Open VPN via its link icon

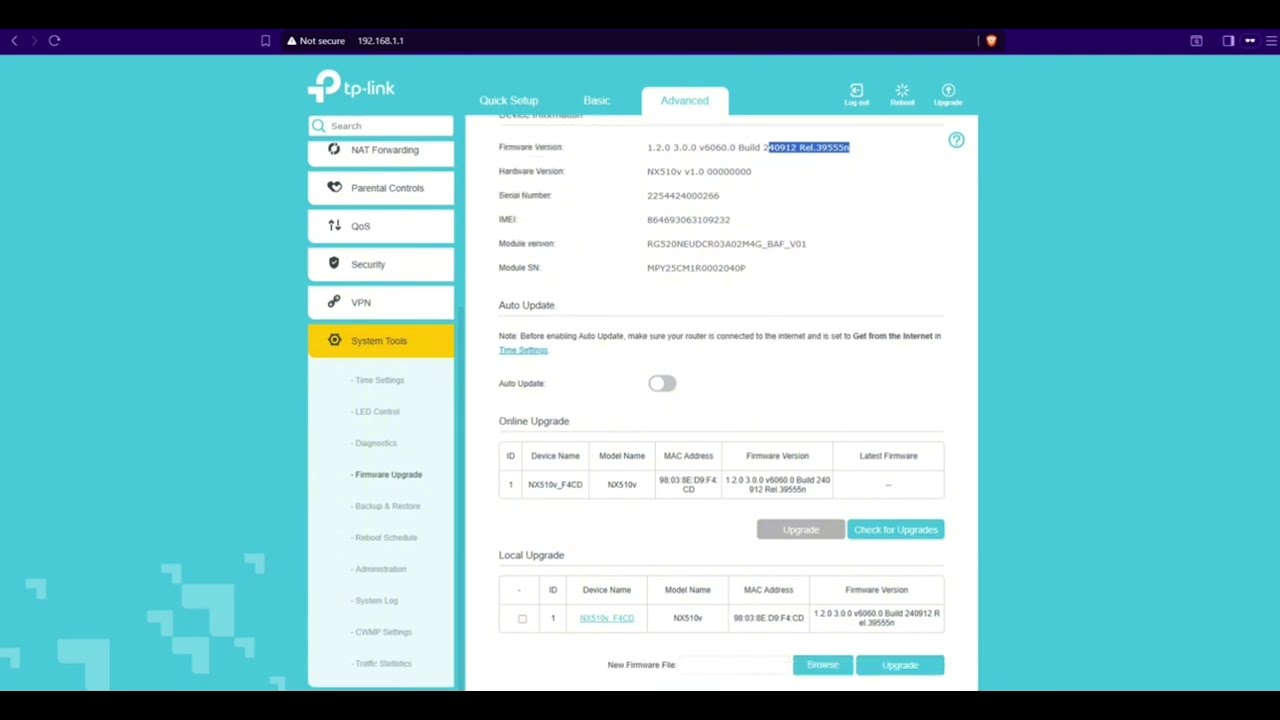[x=334, y=302]
